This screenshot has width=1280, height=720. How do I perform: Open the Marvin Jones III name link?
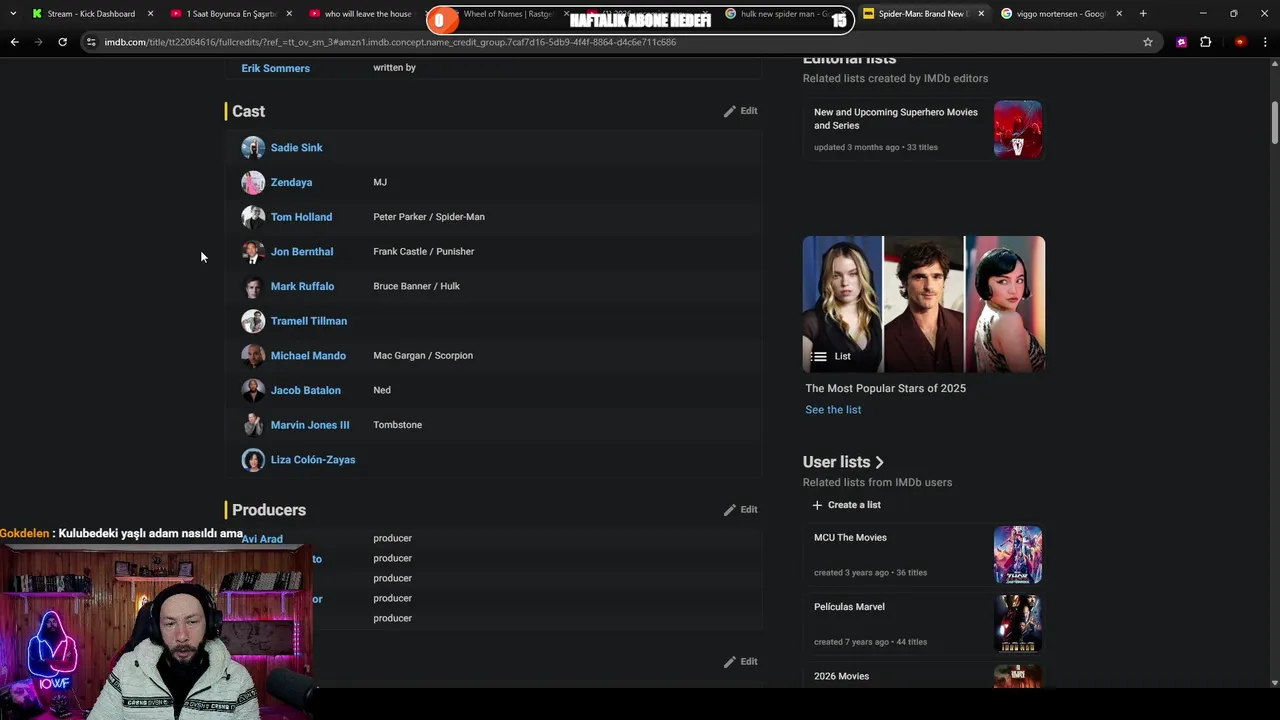(x=310, y=425)
